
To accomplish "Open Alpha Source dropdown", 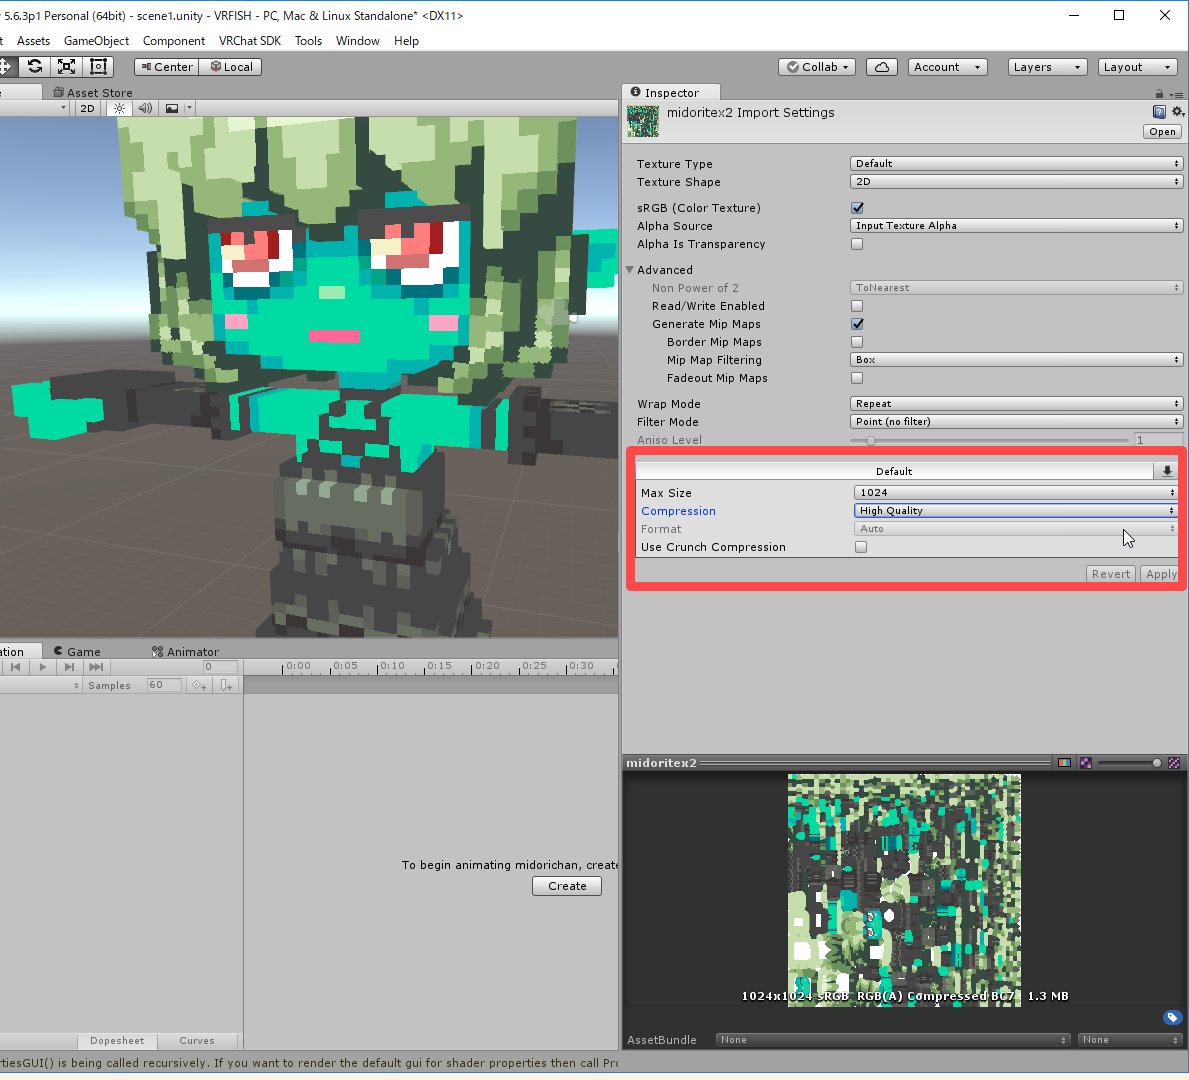I will tap(1016, 226).
